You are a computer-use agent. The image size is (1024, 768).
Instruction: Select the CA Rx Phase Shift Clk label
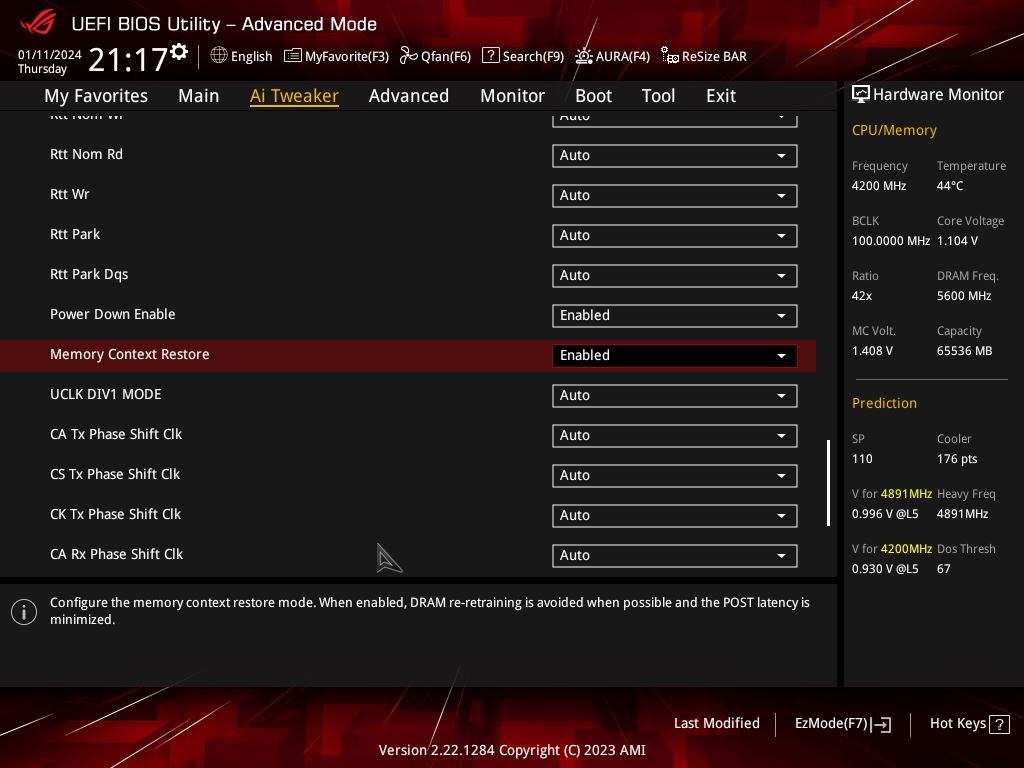pos(116,554)
